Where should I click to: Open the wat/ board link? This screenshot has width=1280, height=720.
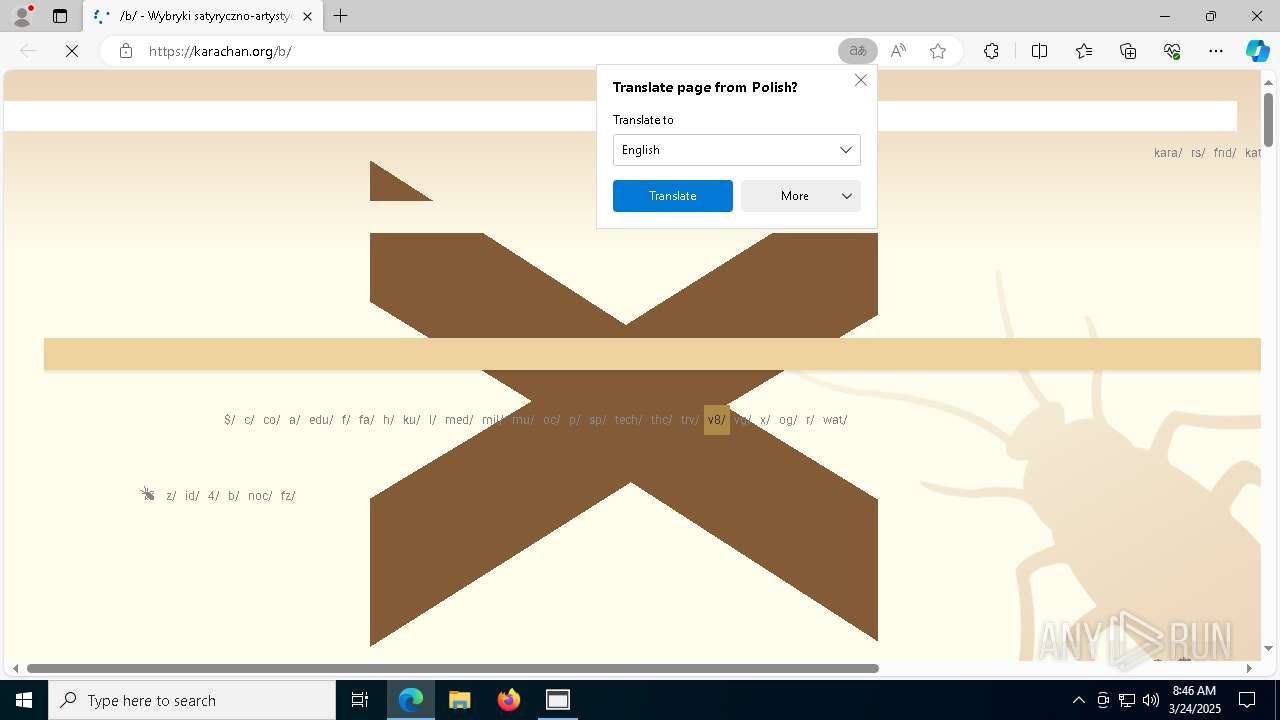coord(835,420)
